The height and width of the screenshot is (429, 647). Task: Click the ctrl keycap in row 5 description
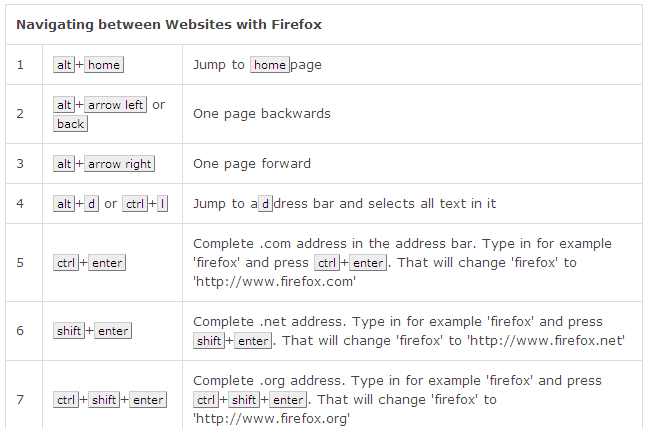[x=326, y=263]
